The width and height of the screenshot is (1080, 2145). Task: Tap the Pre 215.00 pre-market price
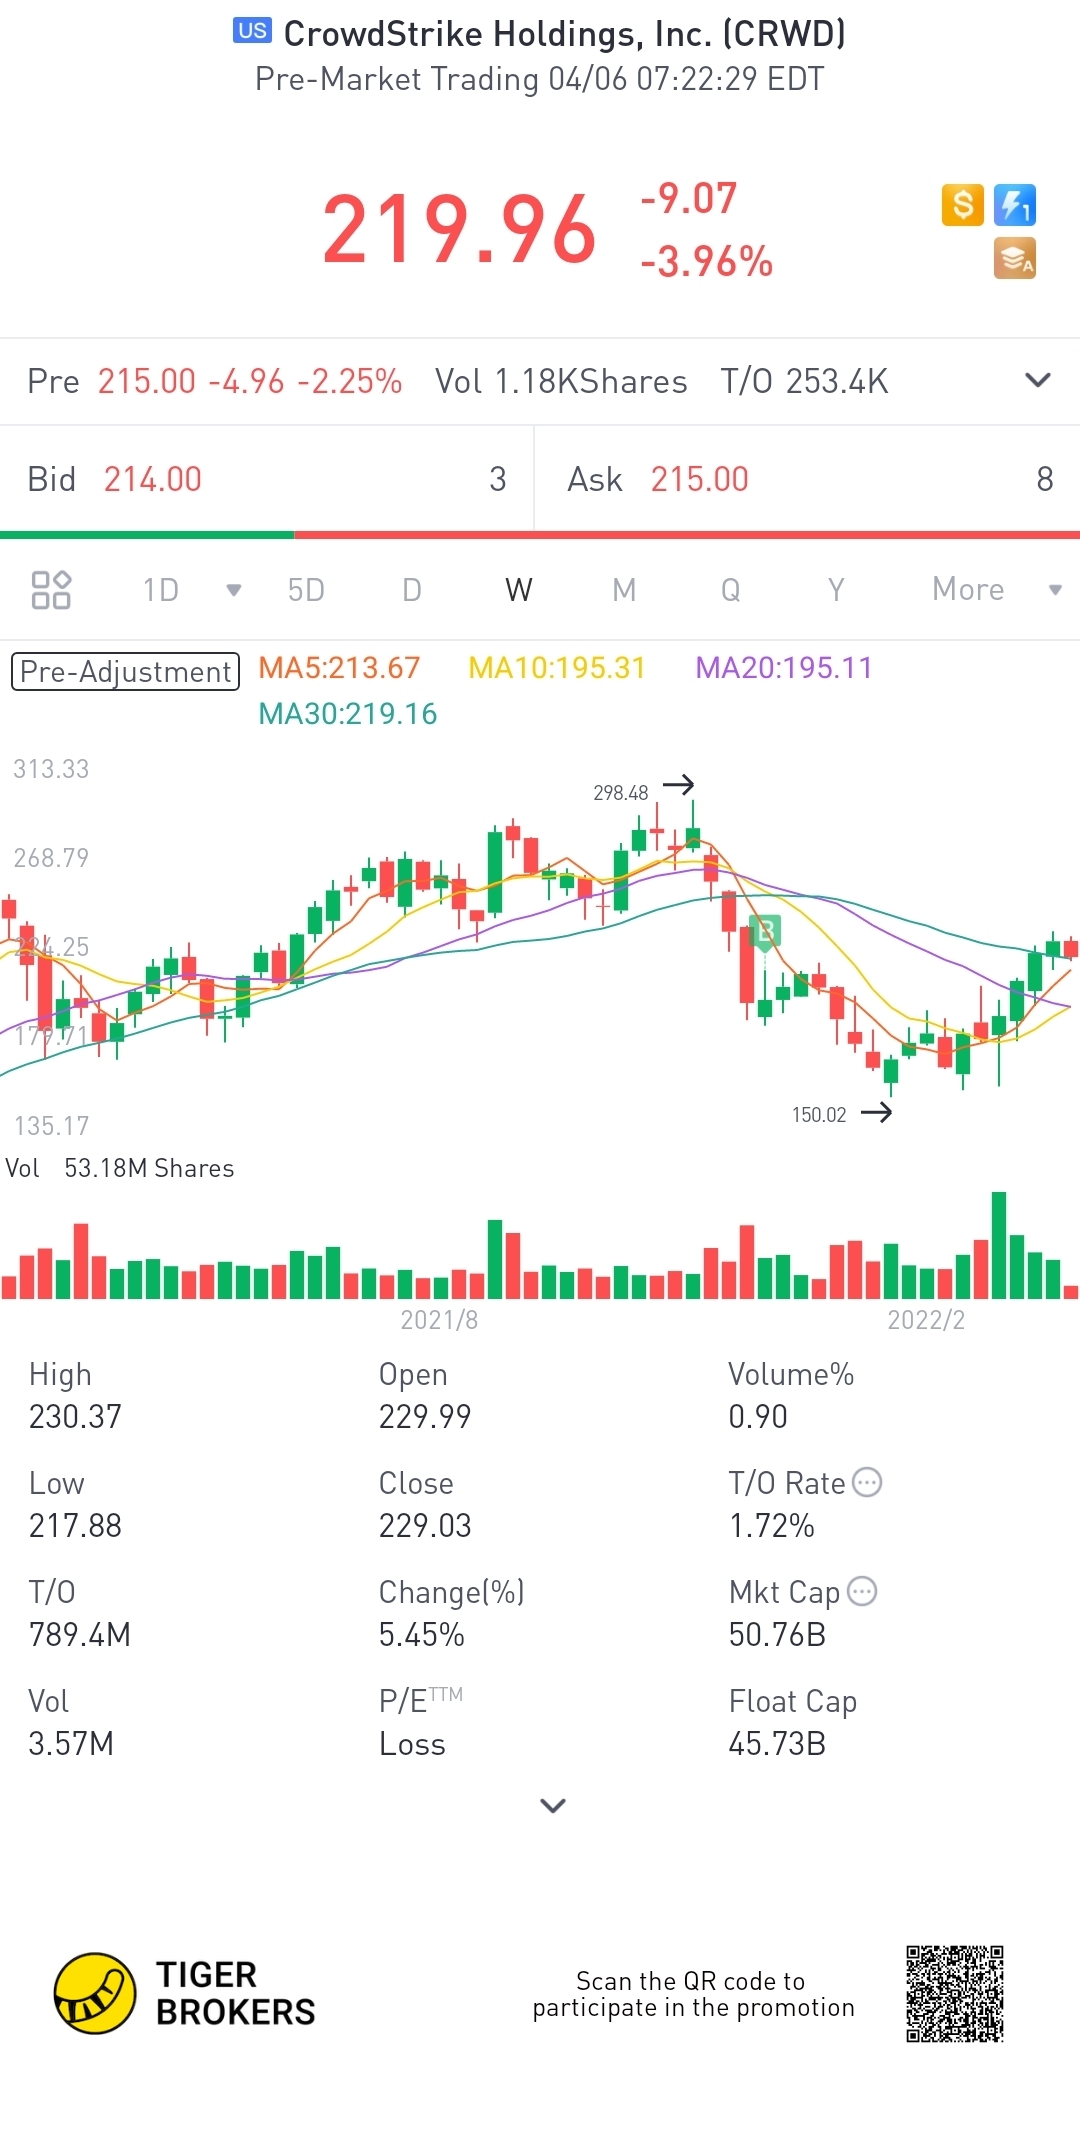(214, 381)
